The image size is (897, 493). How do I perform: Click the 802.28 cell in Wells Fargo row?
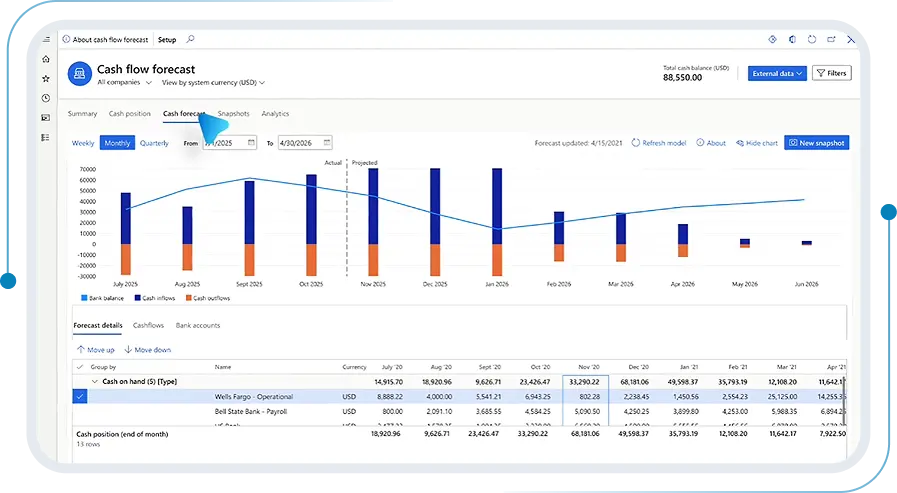pyautogui.click(x=585, y=396)
